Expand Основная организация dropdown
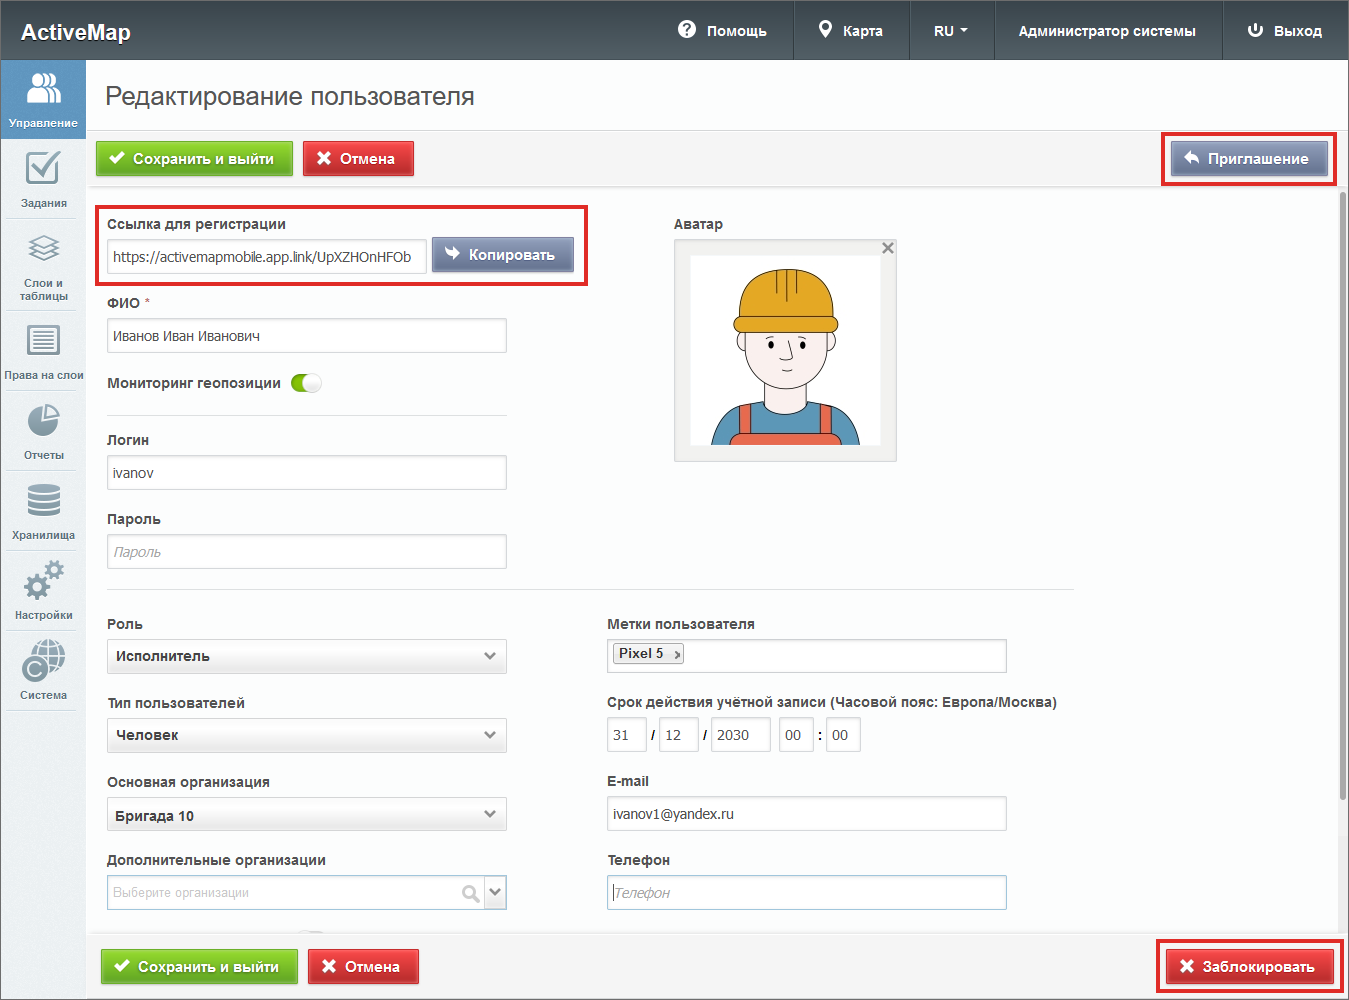This screenshot has width=1349, height=1000. (x=306, y=815)
